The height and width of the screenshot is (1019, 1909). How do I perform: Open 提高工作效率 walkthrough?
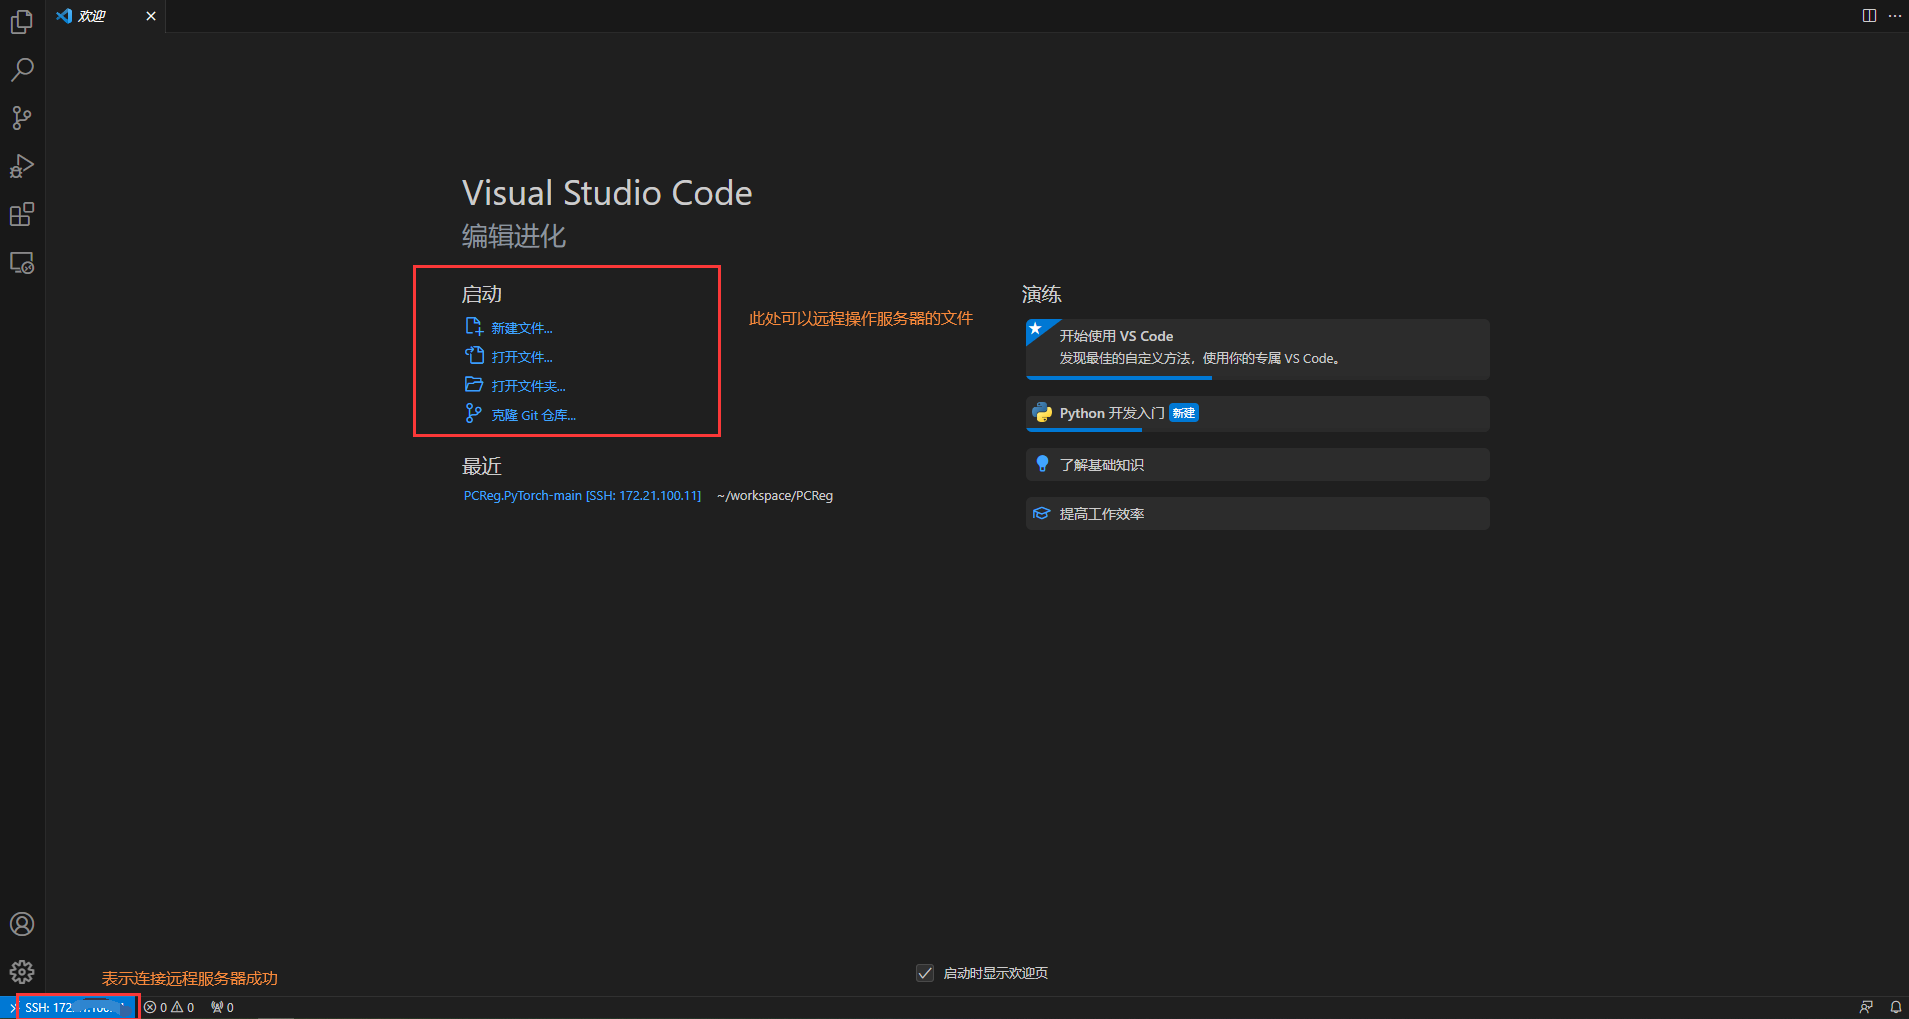tap(1258, 514)
